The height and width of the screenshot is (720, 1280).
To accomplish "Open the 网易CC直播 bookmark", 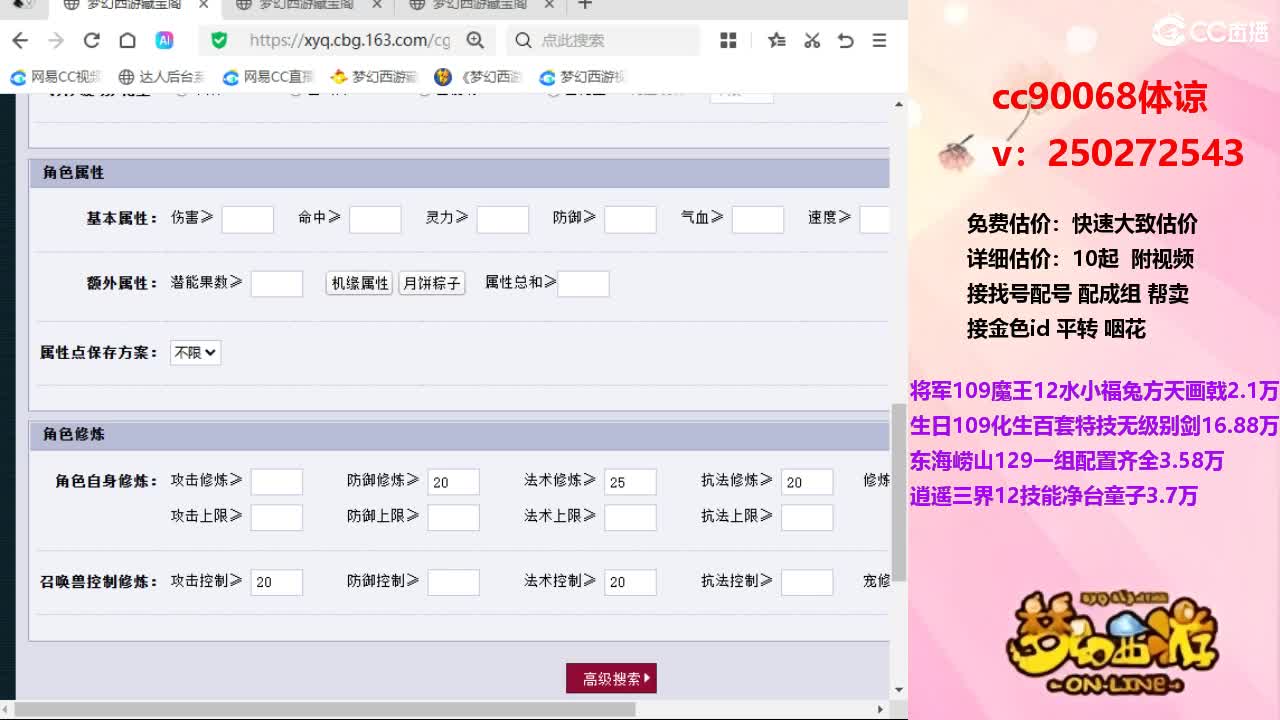I will [x=268, y=77].
